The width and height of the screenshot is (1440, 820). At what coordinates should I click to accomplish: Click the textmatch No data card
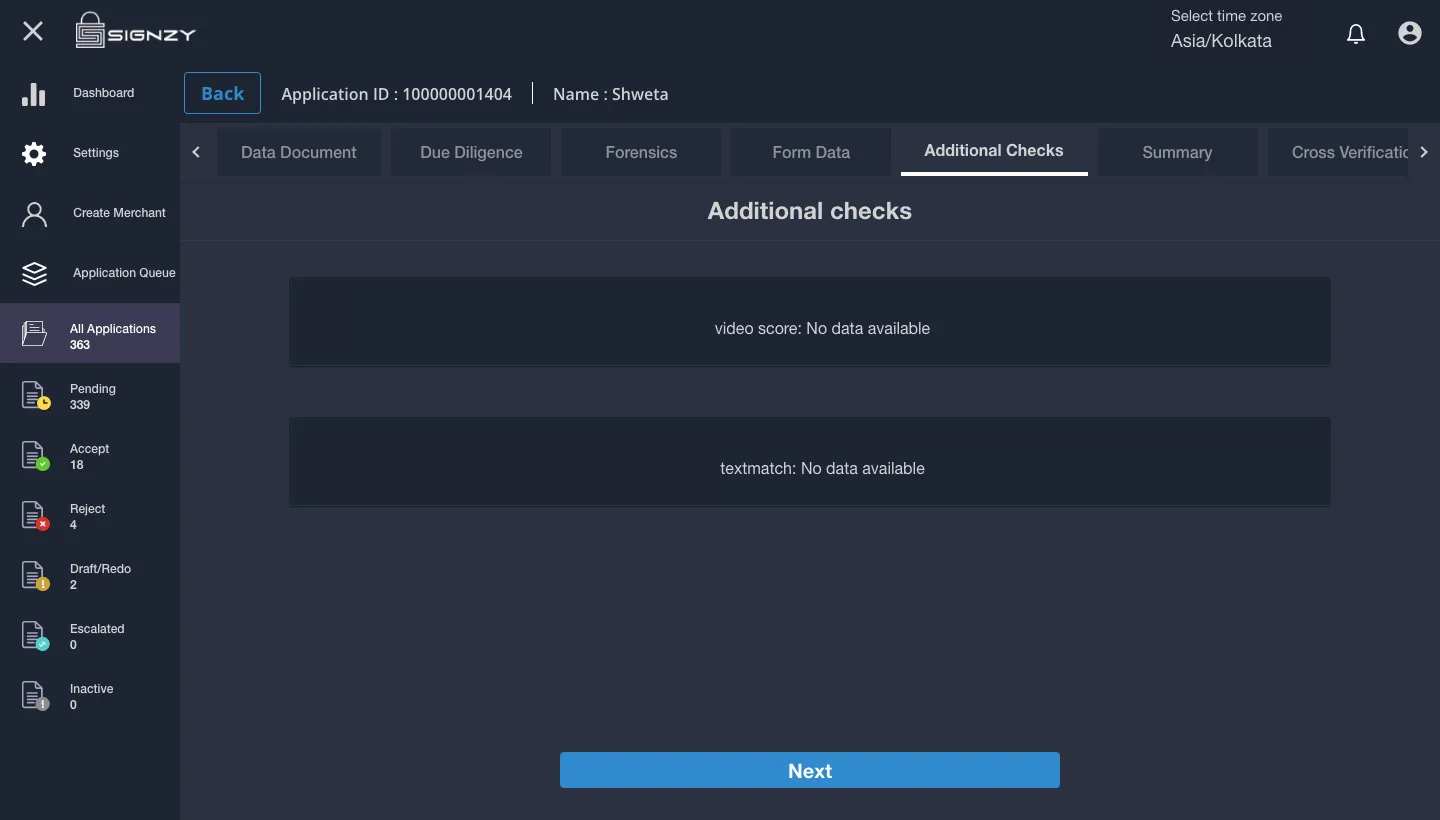pos(810,462)
